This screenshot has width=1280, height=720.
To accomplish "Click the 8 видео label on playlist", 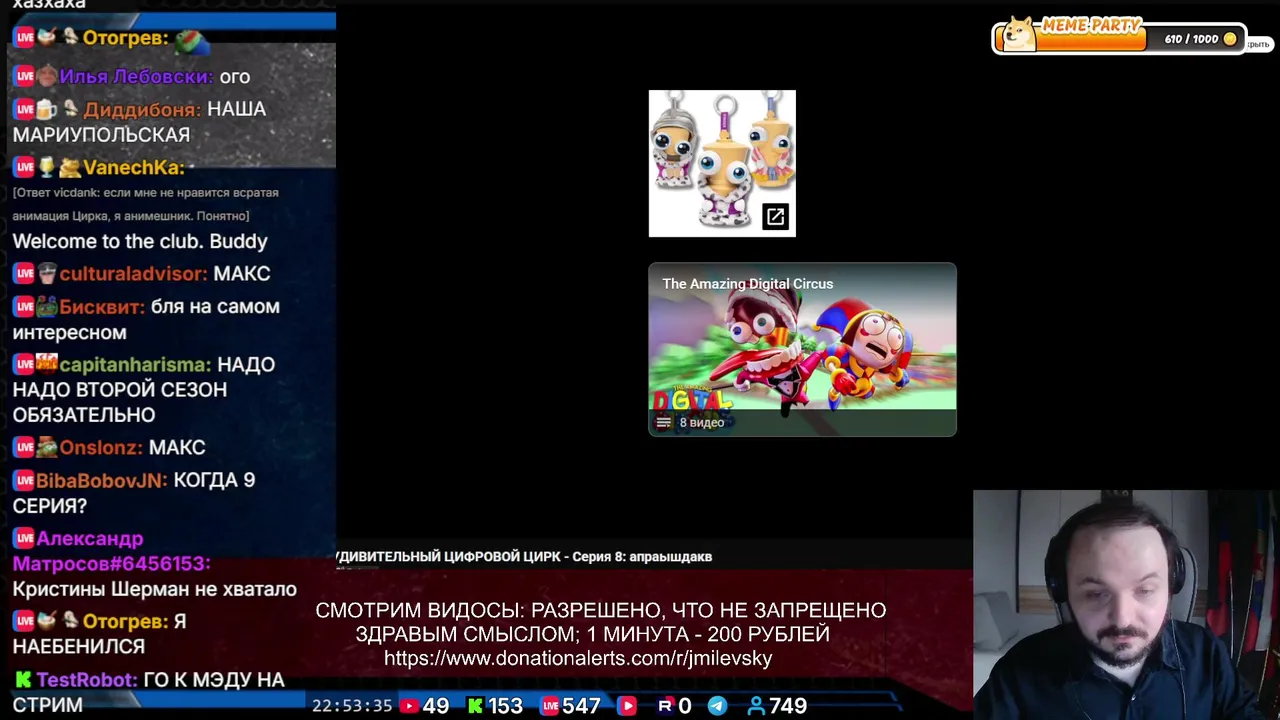I will point(702,423).
